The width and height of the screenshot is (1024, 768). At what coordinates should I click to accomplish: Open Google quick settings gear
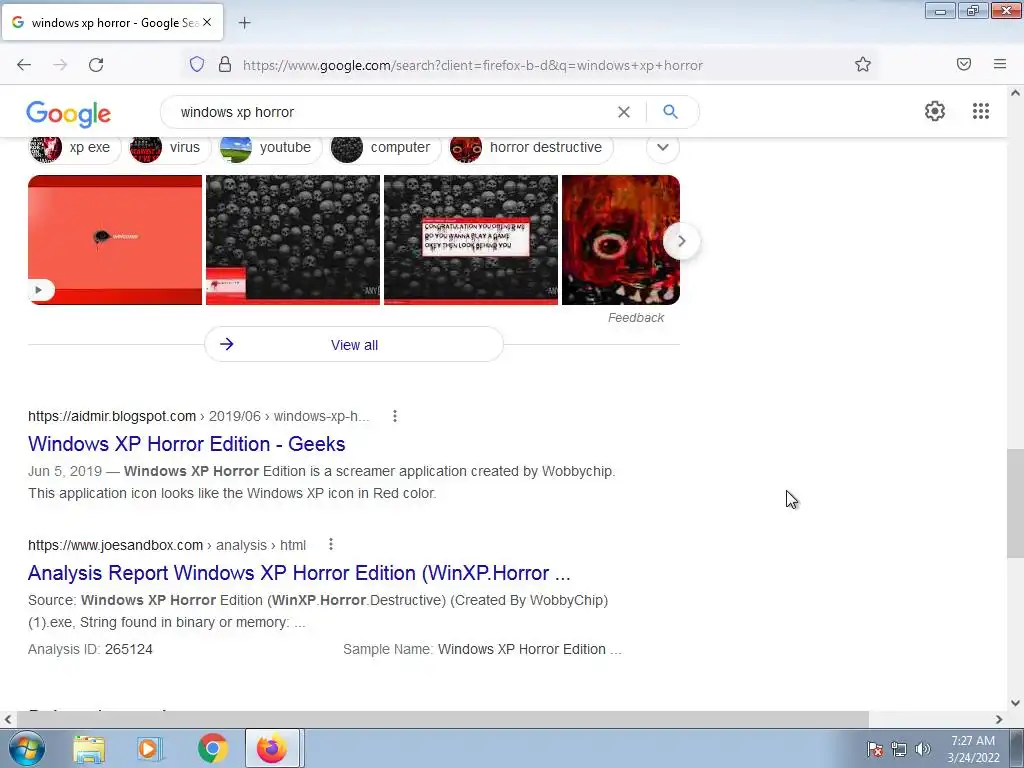pos(935,111)
